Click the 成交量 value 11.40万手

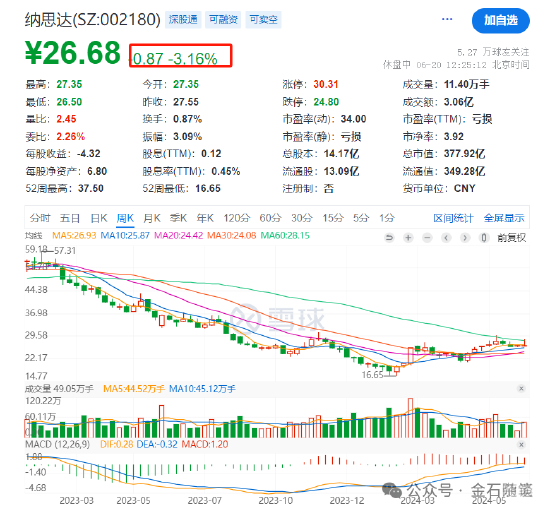467,84
